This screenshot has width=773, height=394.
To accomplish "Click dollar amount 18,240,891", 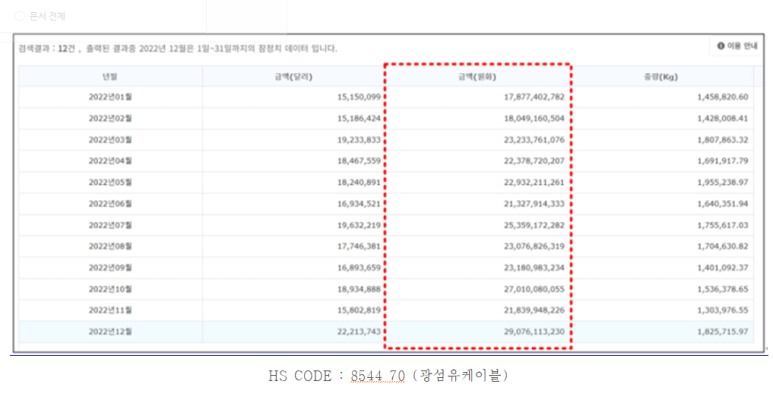I will (x=359, y=182).
